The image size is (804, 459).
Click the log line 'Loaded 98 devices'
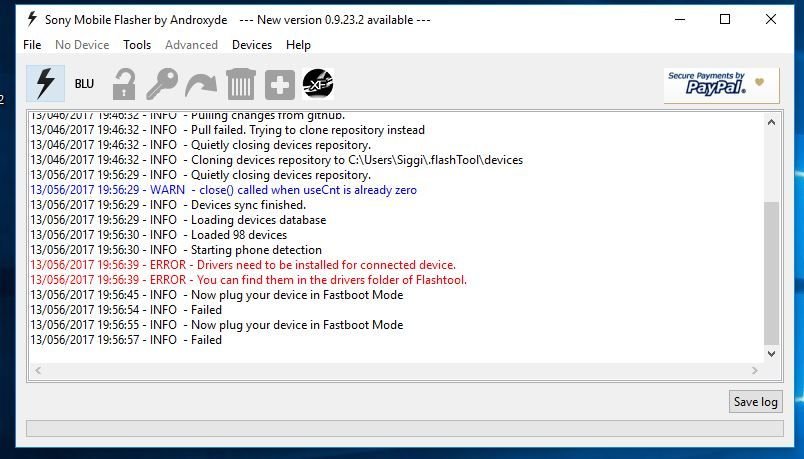point(158,235)
